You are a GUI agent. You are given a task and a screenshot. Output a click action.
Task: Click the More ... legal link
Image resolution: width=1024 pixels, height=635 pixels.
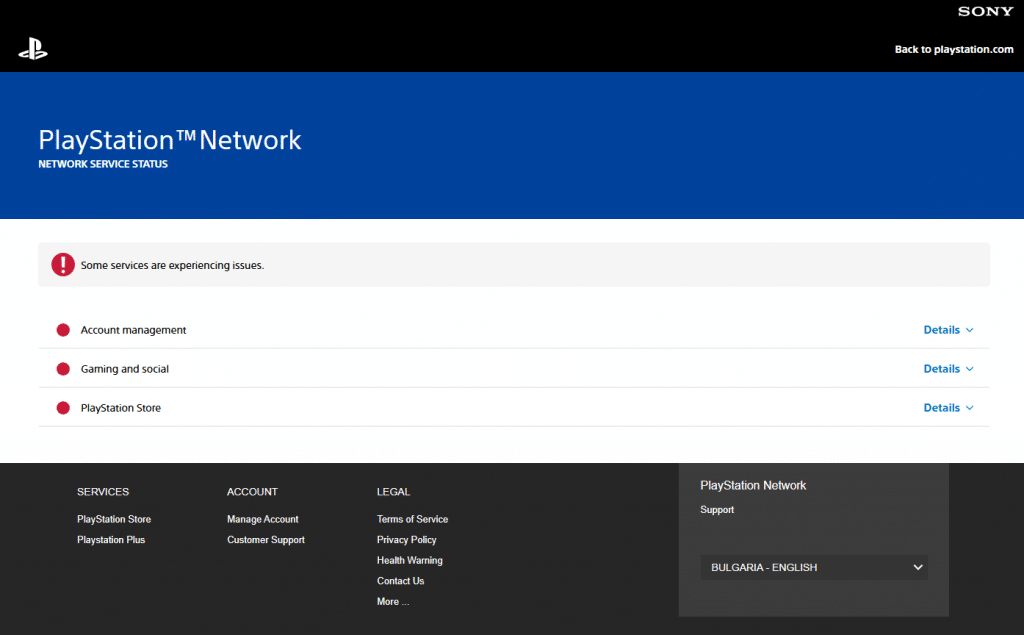pos(392,602)
